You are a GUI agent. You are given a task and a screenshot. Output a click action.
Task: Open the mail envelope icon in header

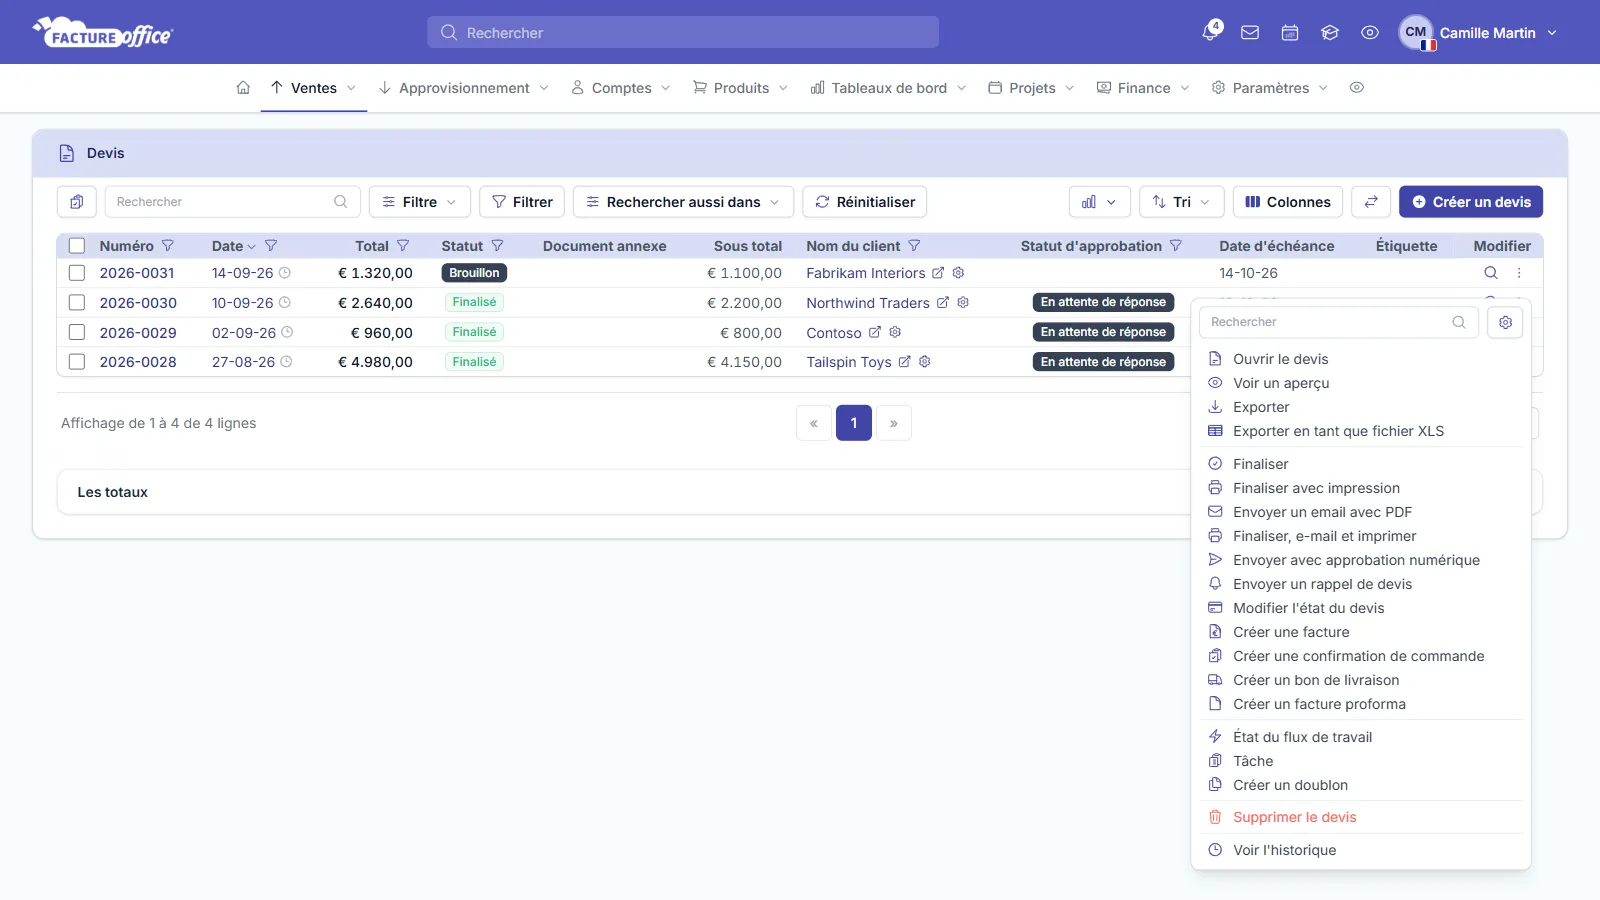[1250, 33]
